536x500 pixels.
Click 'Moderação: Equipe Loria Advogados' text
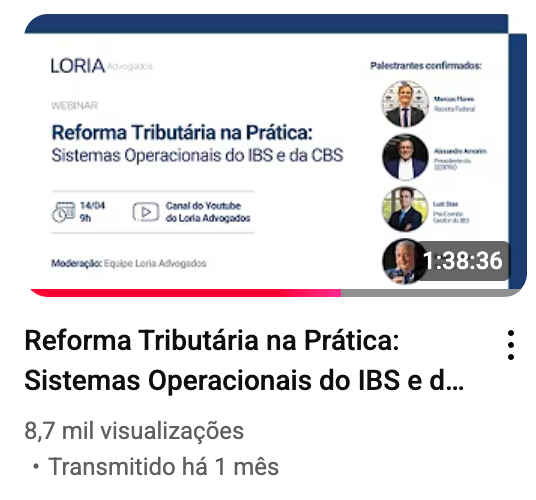[129, 263]
